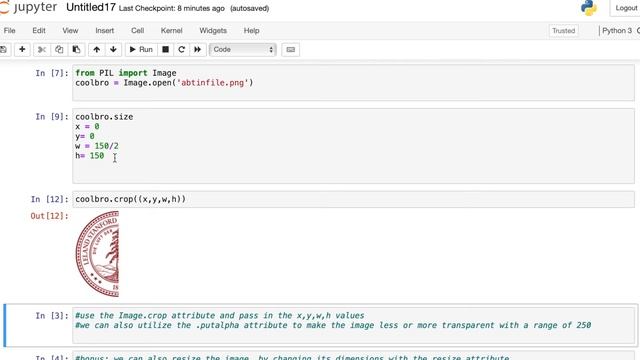Open the cell type Code dropdown
Viewport: 640px width, 360px height.
242,49
